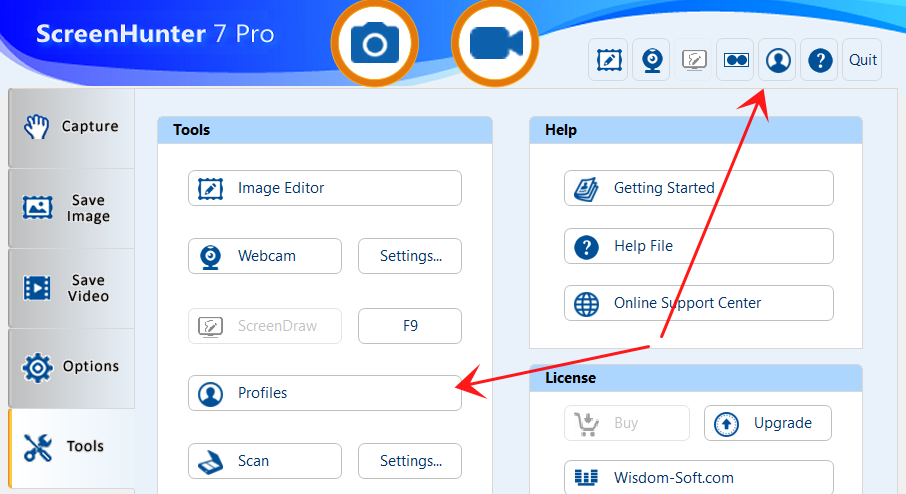
Task: Click the F9 hotkey button
Action: [x=410, y=325]
